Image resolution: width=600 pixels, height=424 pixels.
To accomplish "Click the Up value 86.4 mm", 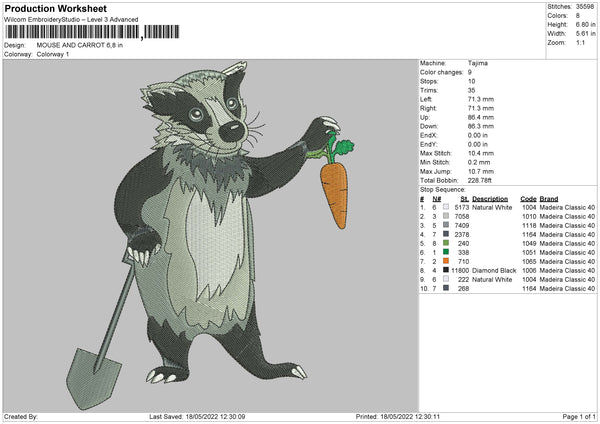I will 481,117.
